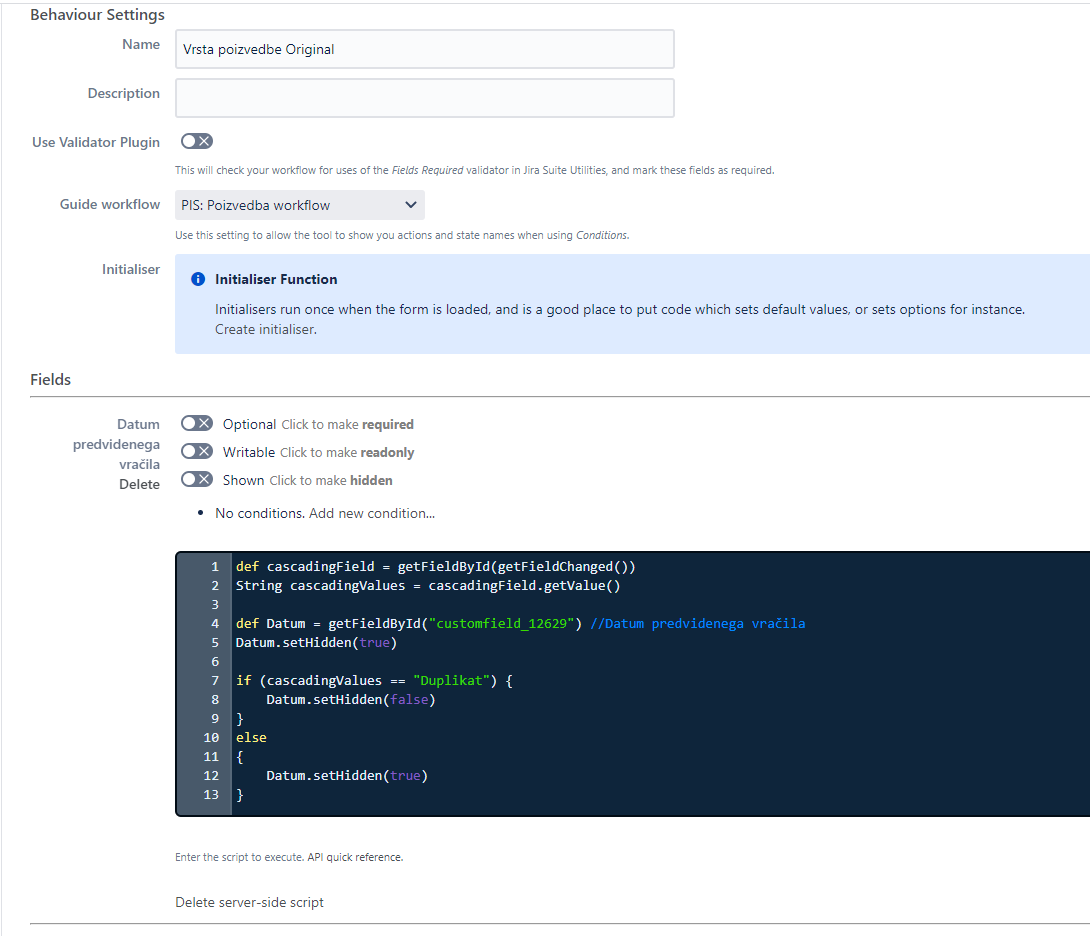Click the else keyword on line 10
The image size is (1090, 936).
coord(251,738)
